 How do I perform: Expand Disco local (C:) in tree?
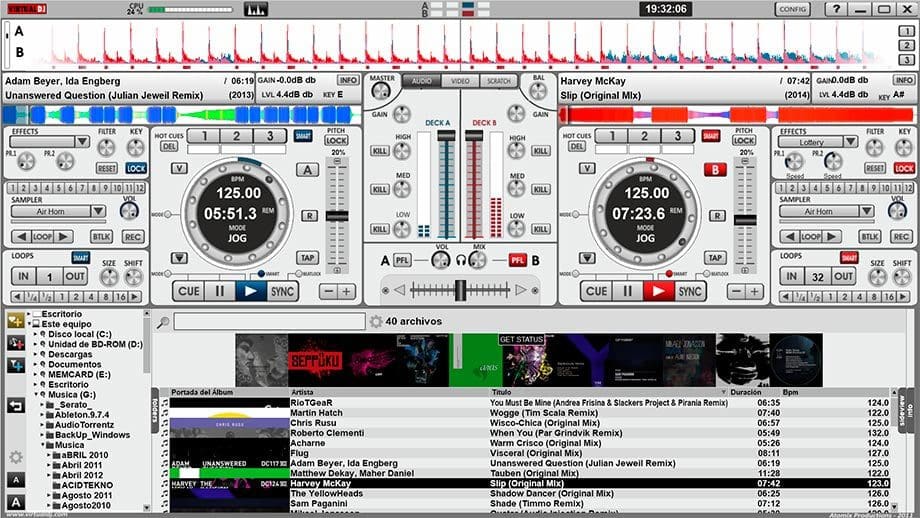point(35,334)
